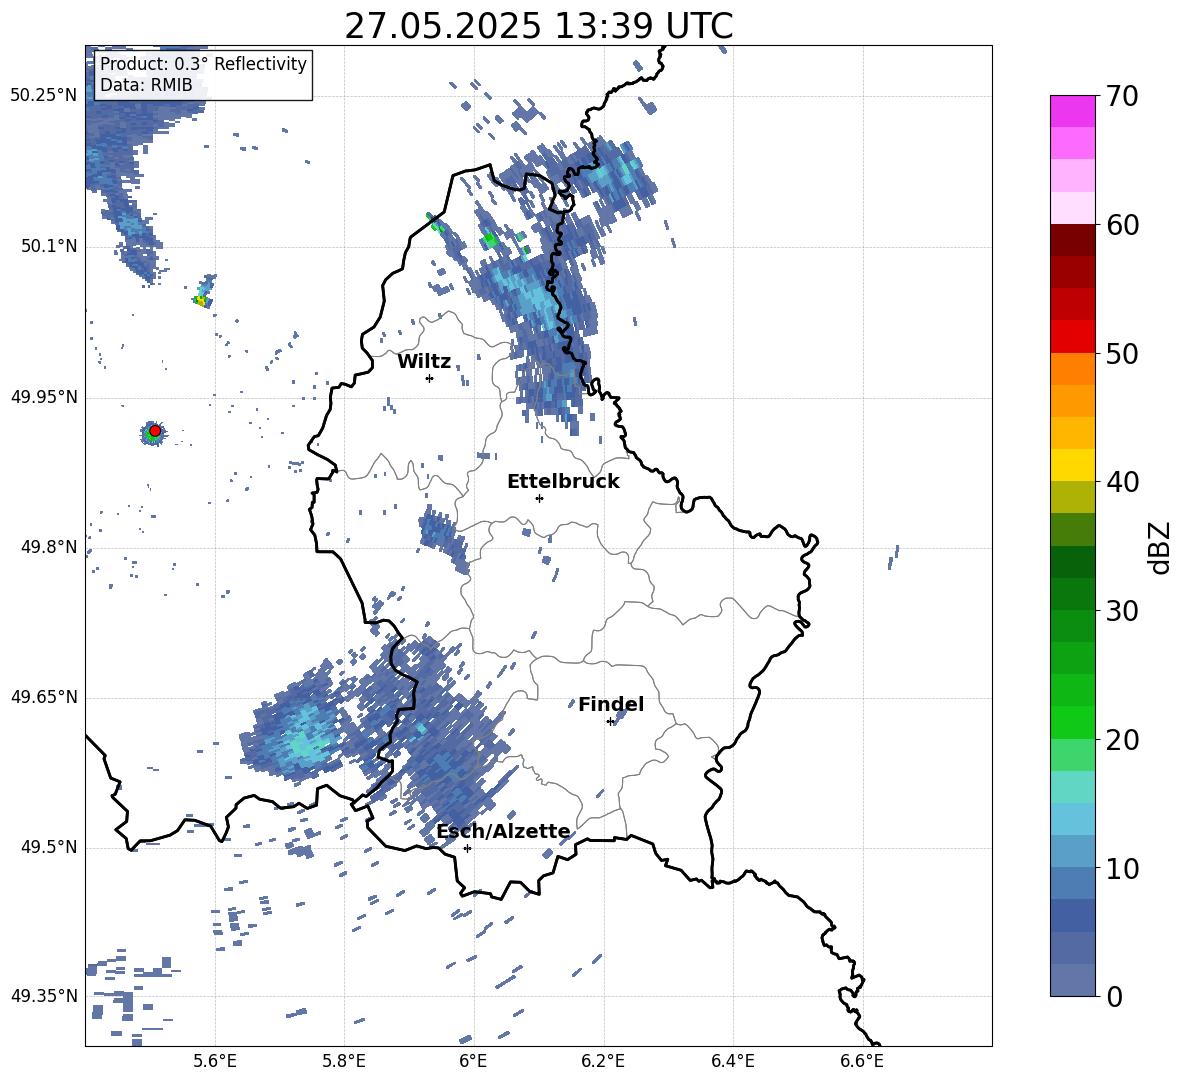Viewport: 1184px width, 1081px height.
Task: Click the cross marker below Ettelbruck
Action: click(539, 498)
